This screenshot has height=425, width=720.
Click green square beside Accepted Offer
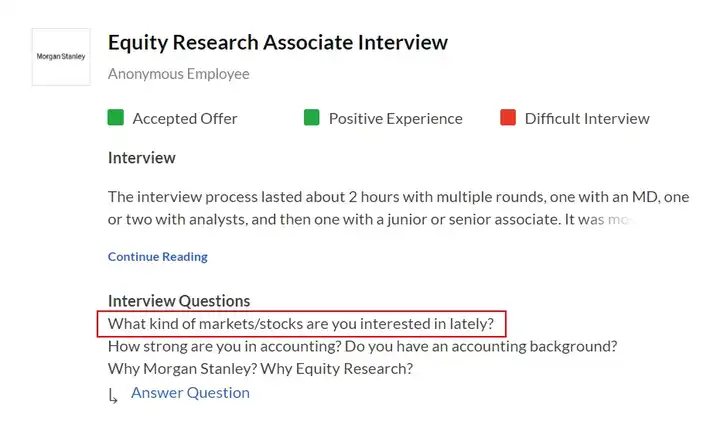coord(116,118)
